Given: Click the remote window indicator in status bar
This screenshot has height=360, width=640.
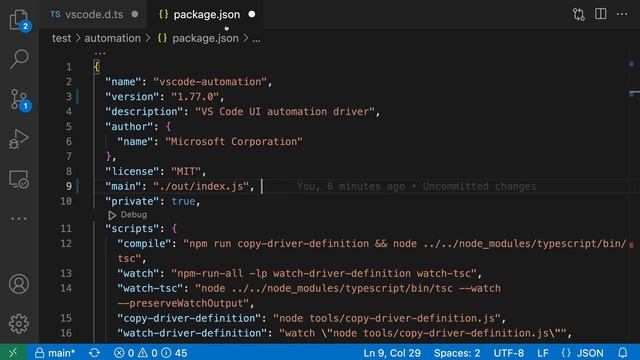Looking at the screenshot, I should click(x=13, y=353).
